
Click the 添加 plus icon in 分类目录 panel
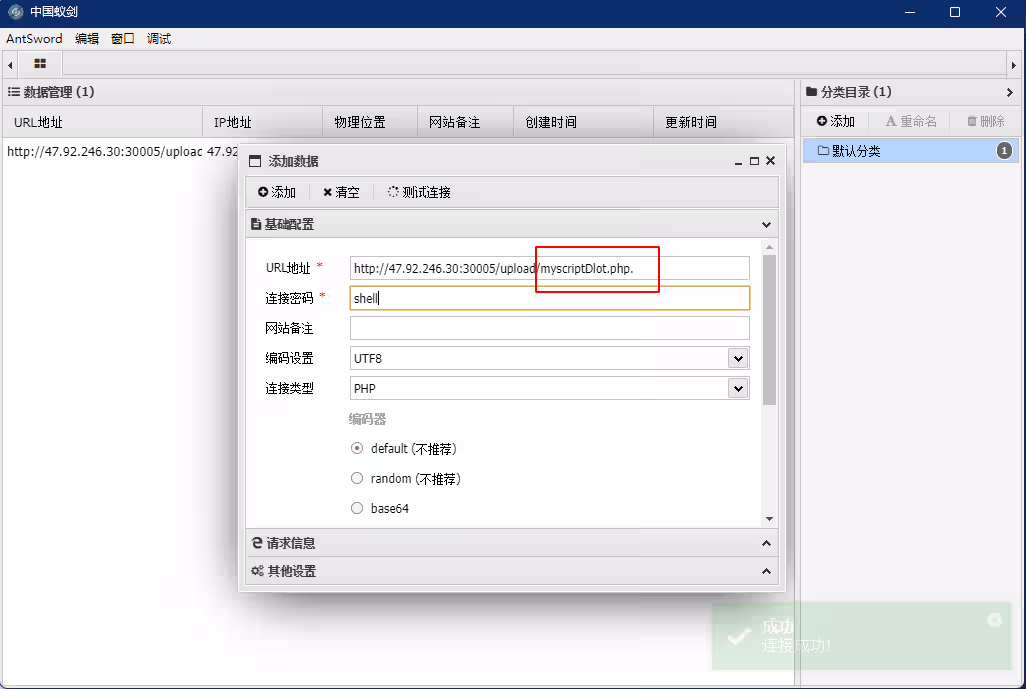coord(823,121)
